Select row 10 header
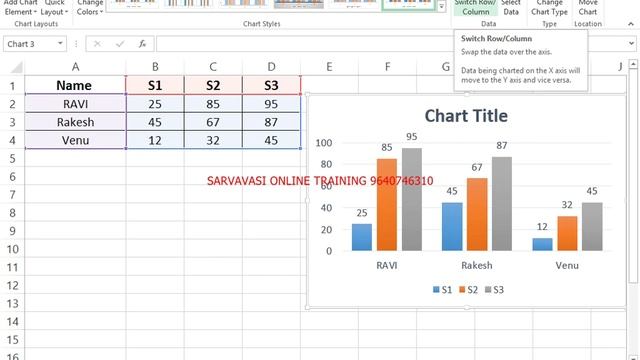640x360 pixels. tap(12, 249)
